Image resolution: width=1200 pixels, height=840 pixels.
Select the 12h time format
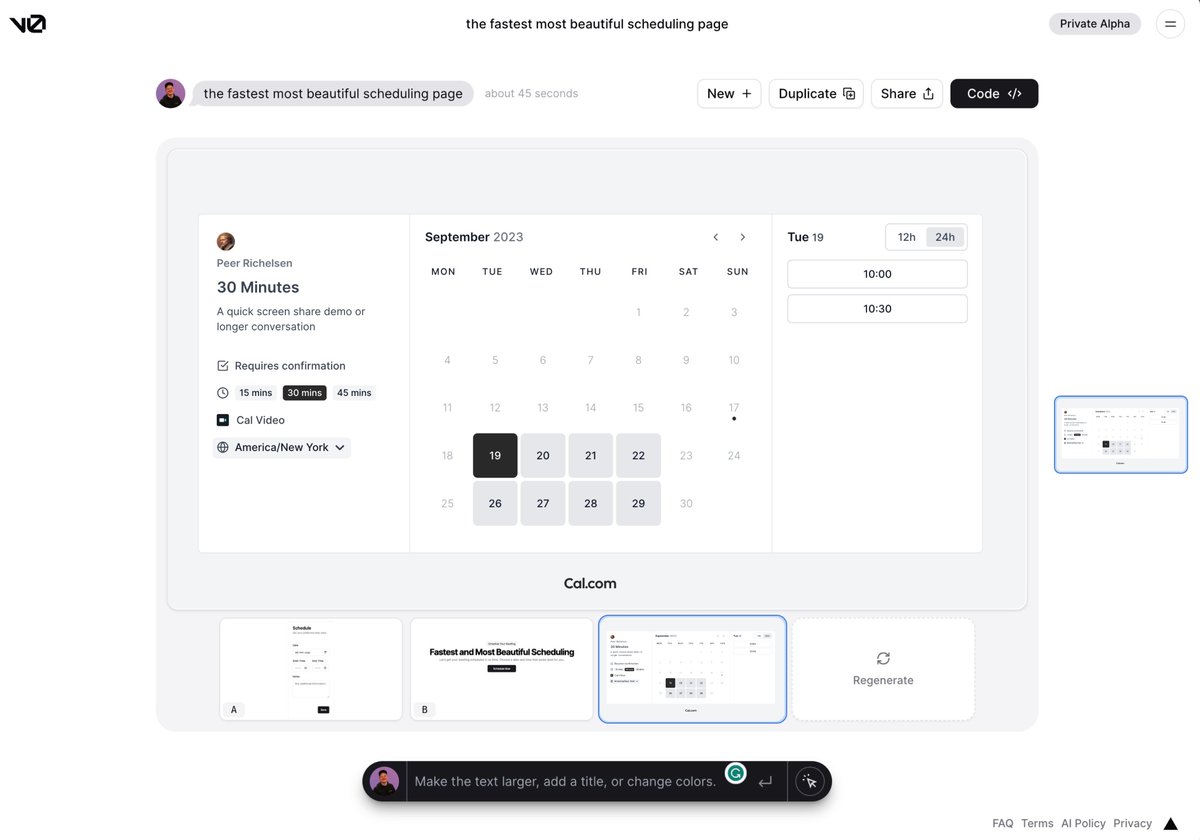point(907,237)
